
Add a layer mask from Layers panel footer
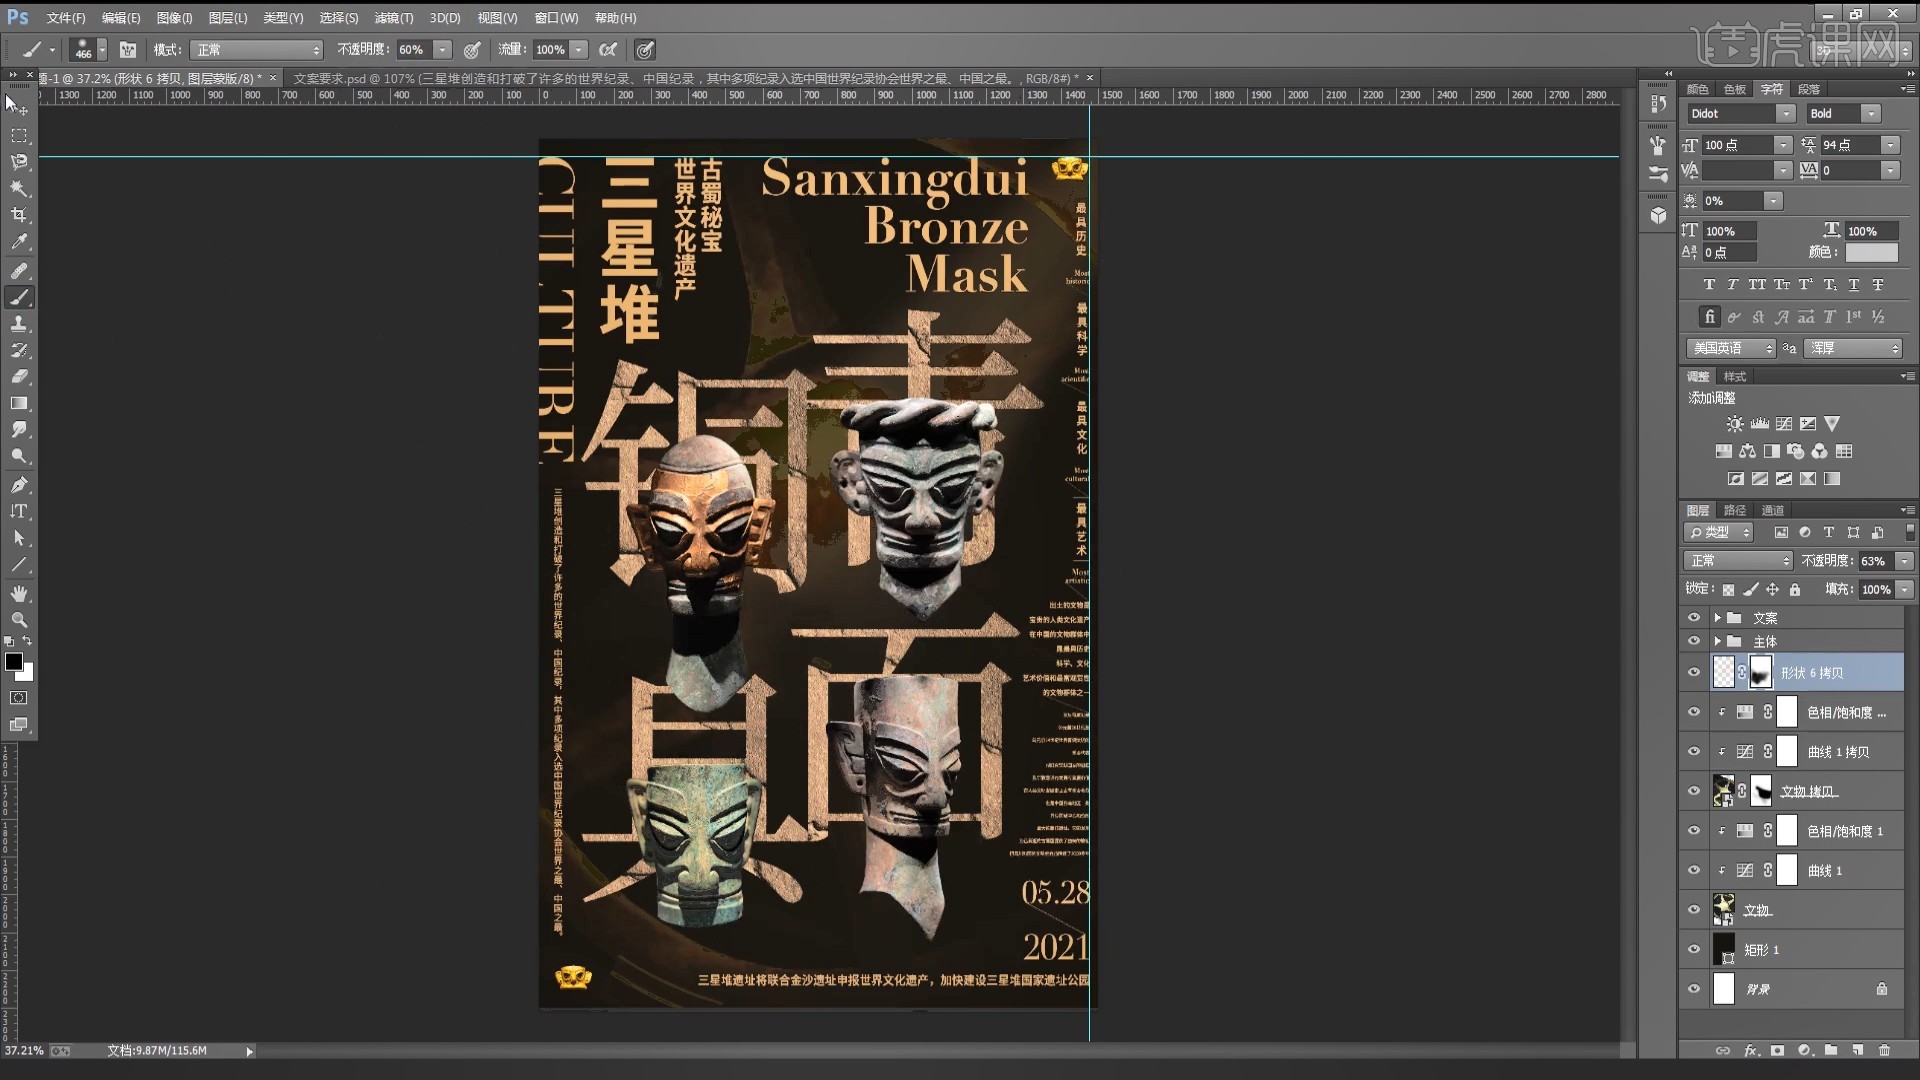point(1777,1050)
